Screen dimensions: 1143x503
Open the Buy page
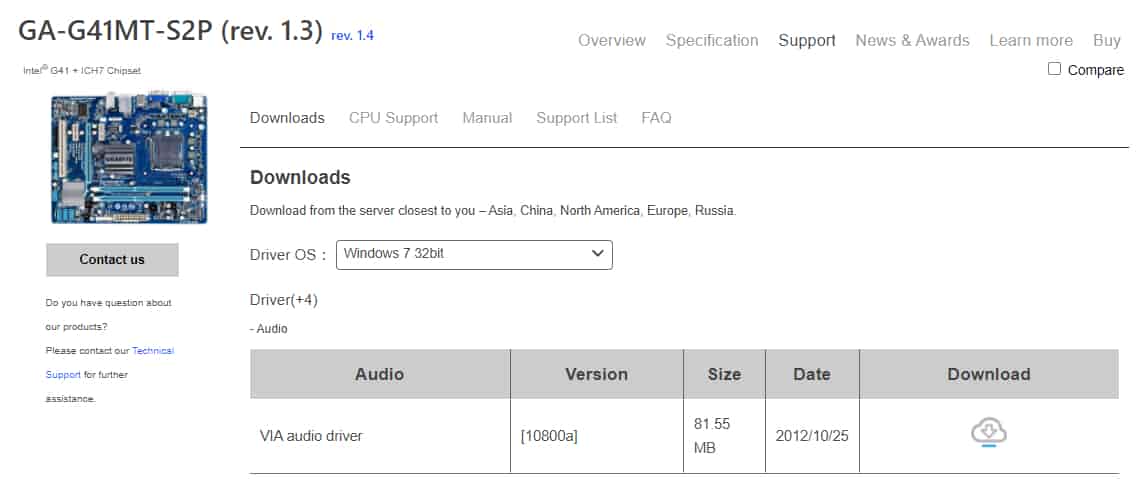coord(1107,40)
